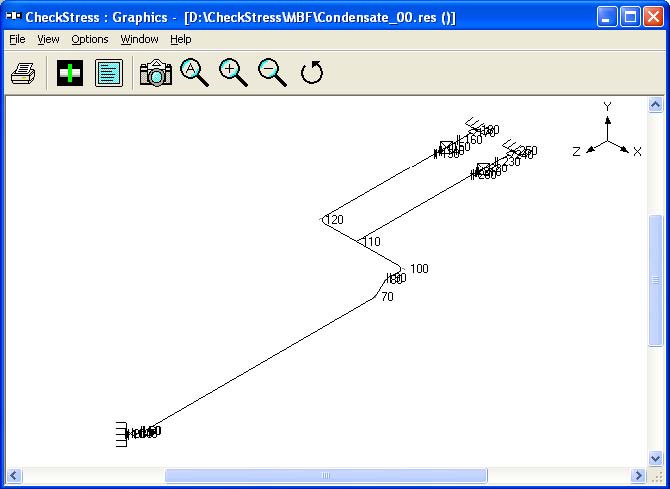
Task: Click the vertical scrollbar up arrow
Action: (655, 105)
